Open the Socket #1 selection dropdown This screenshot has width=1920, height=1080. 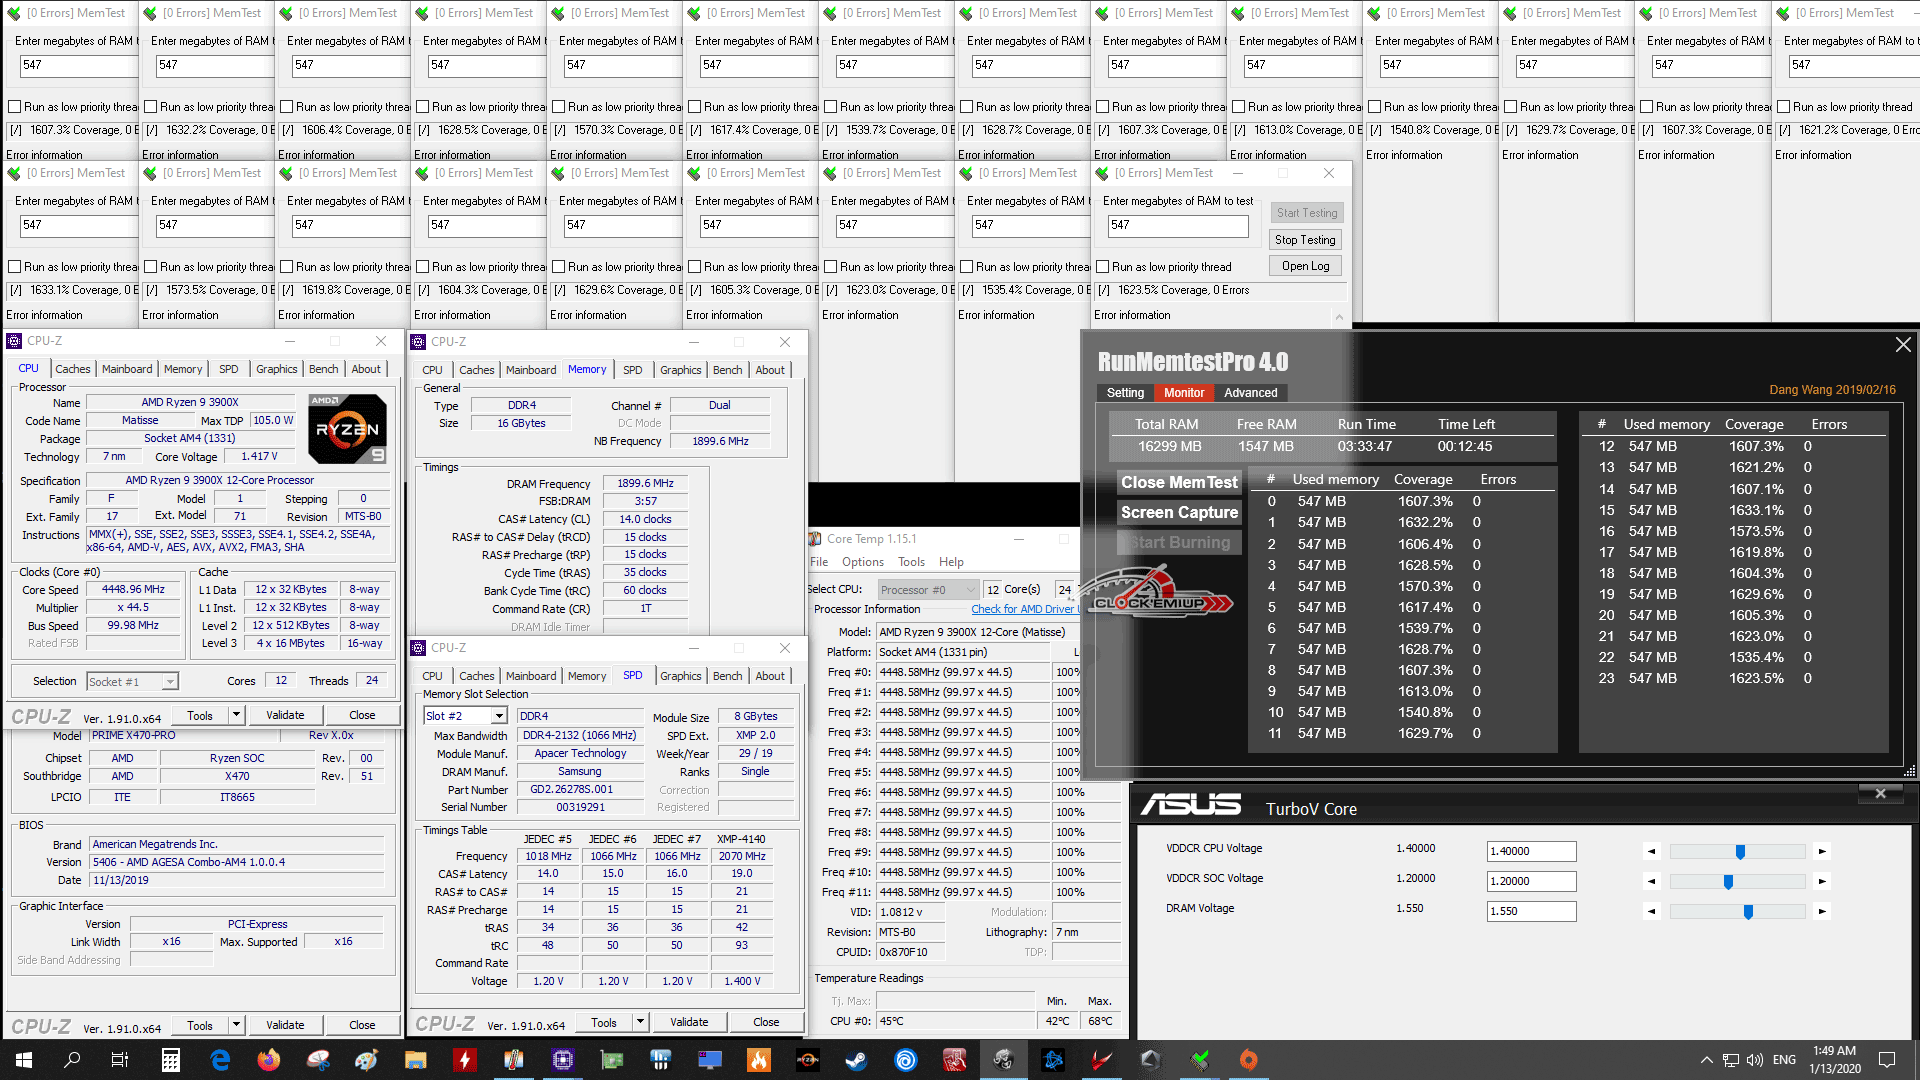170,682
